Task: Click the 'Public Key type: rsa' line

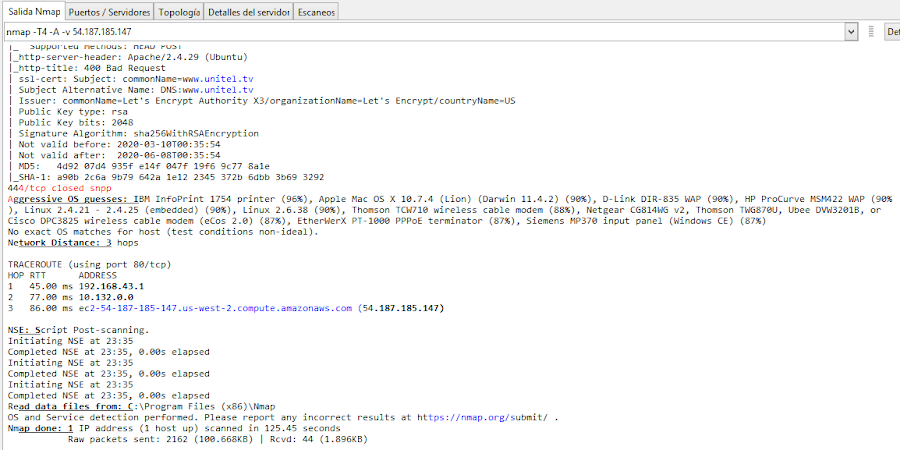Action: (68, 111)
